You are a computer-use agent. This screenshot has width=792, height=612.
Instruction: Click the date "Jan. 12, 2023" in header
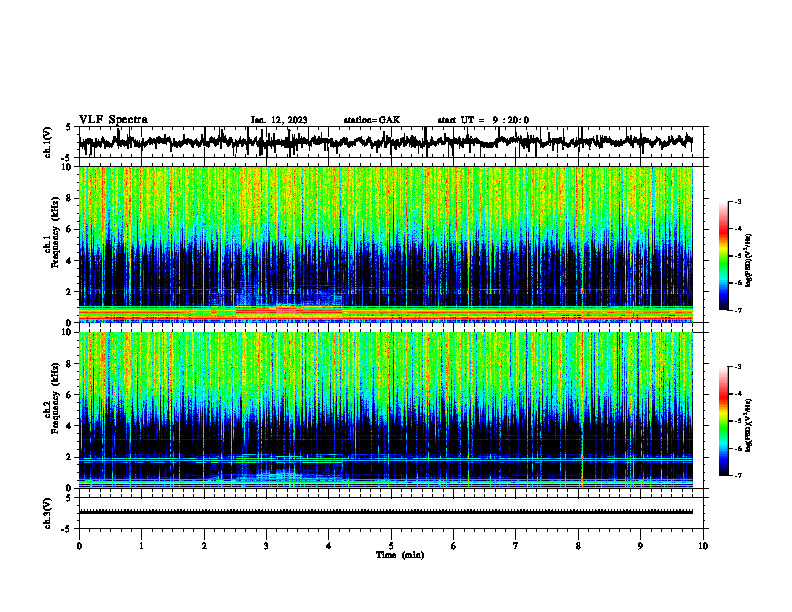279,120
